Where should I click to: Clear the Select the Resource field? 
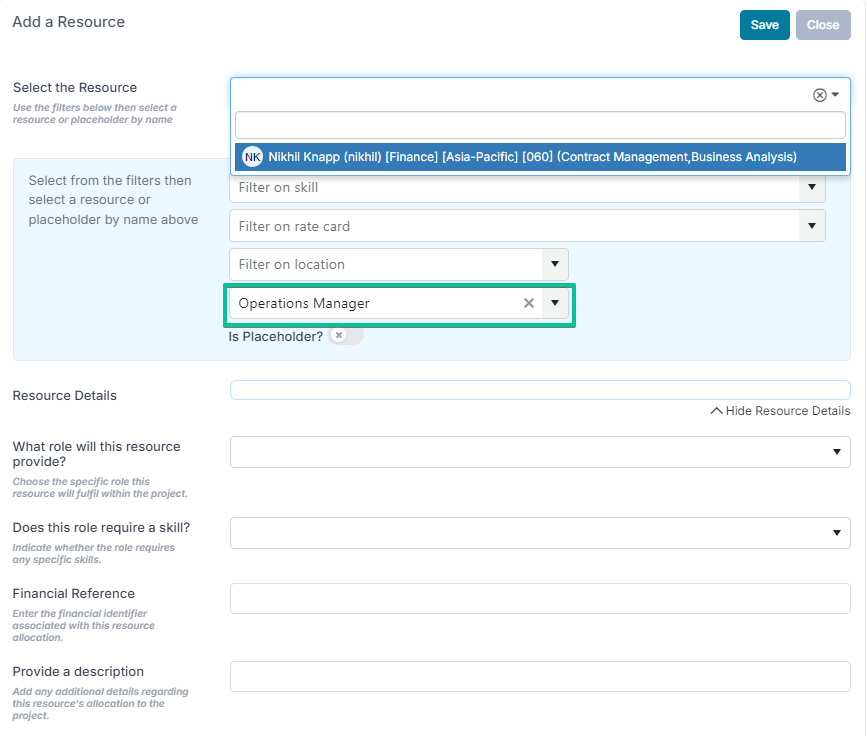(x=819, y=95)
